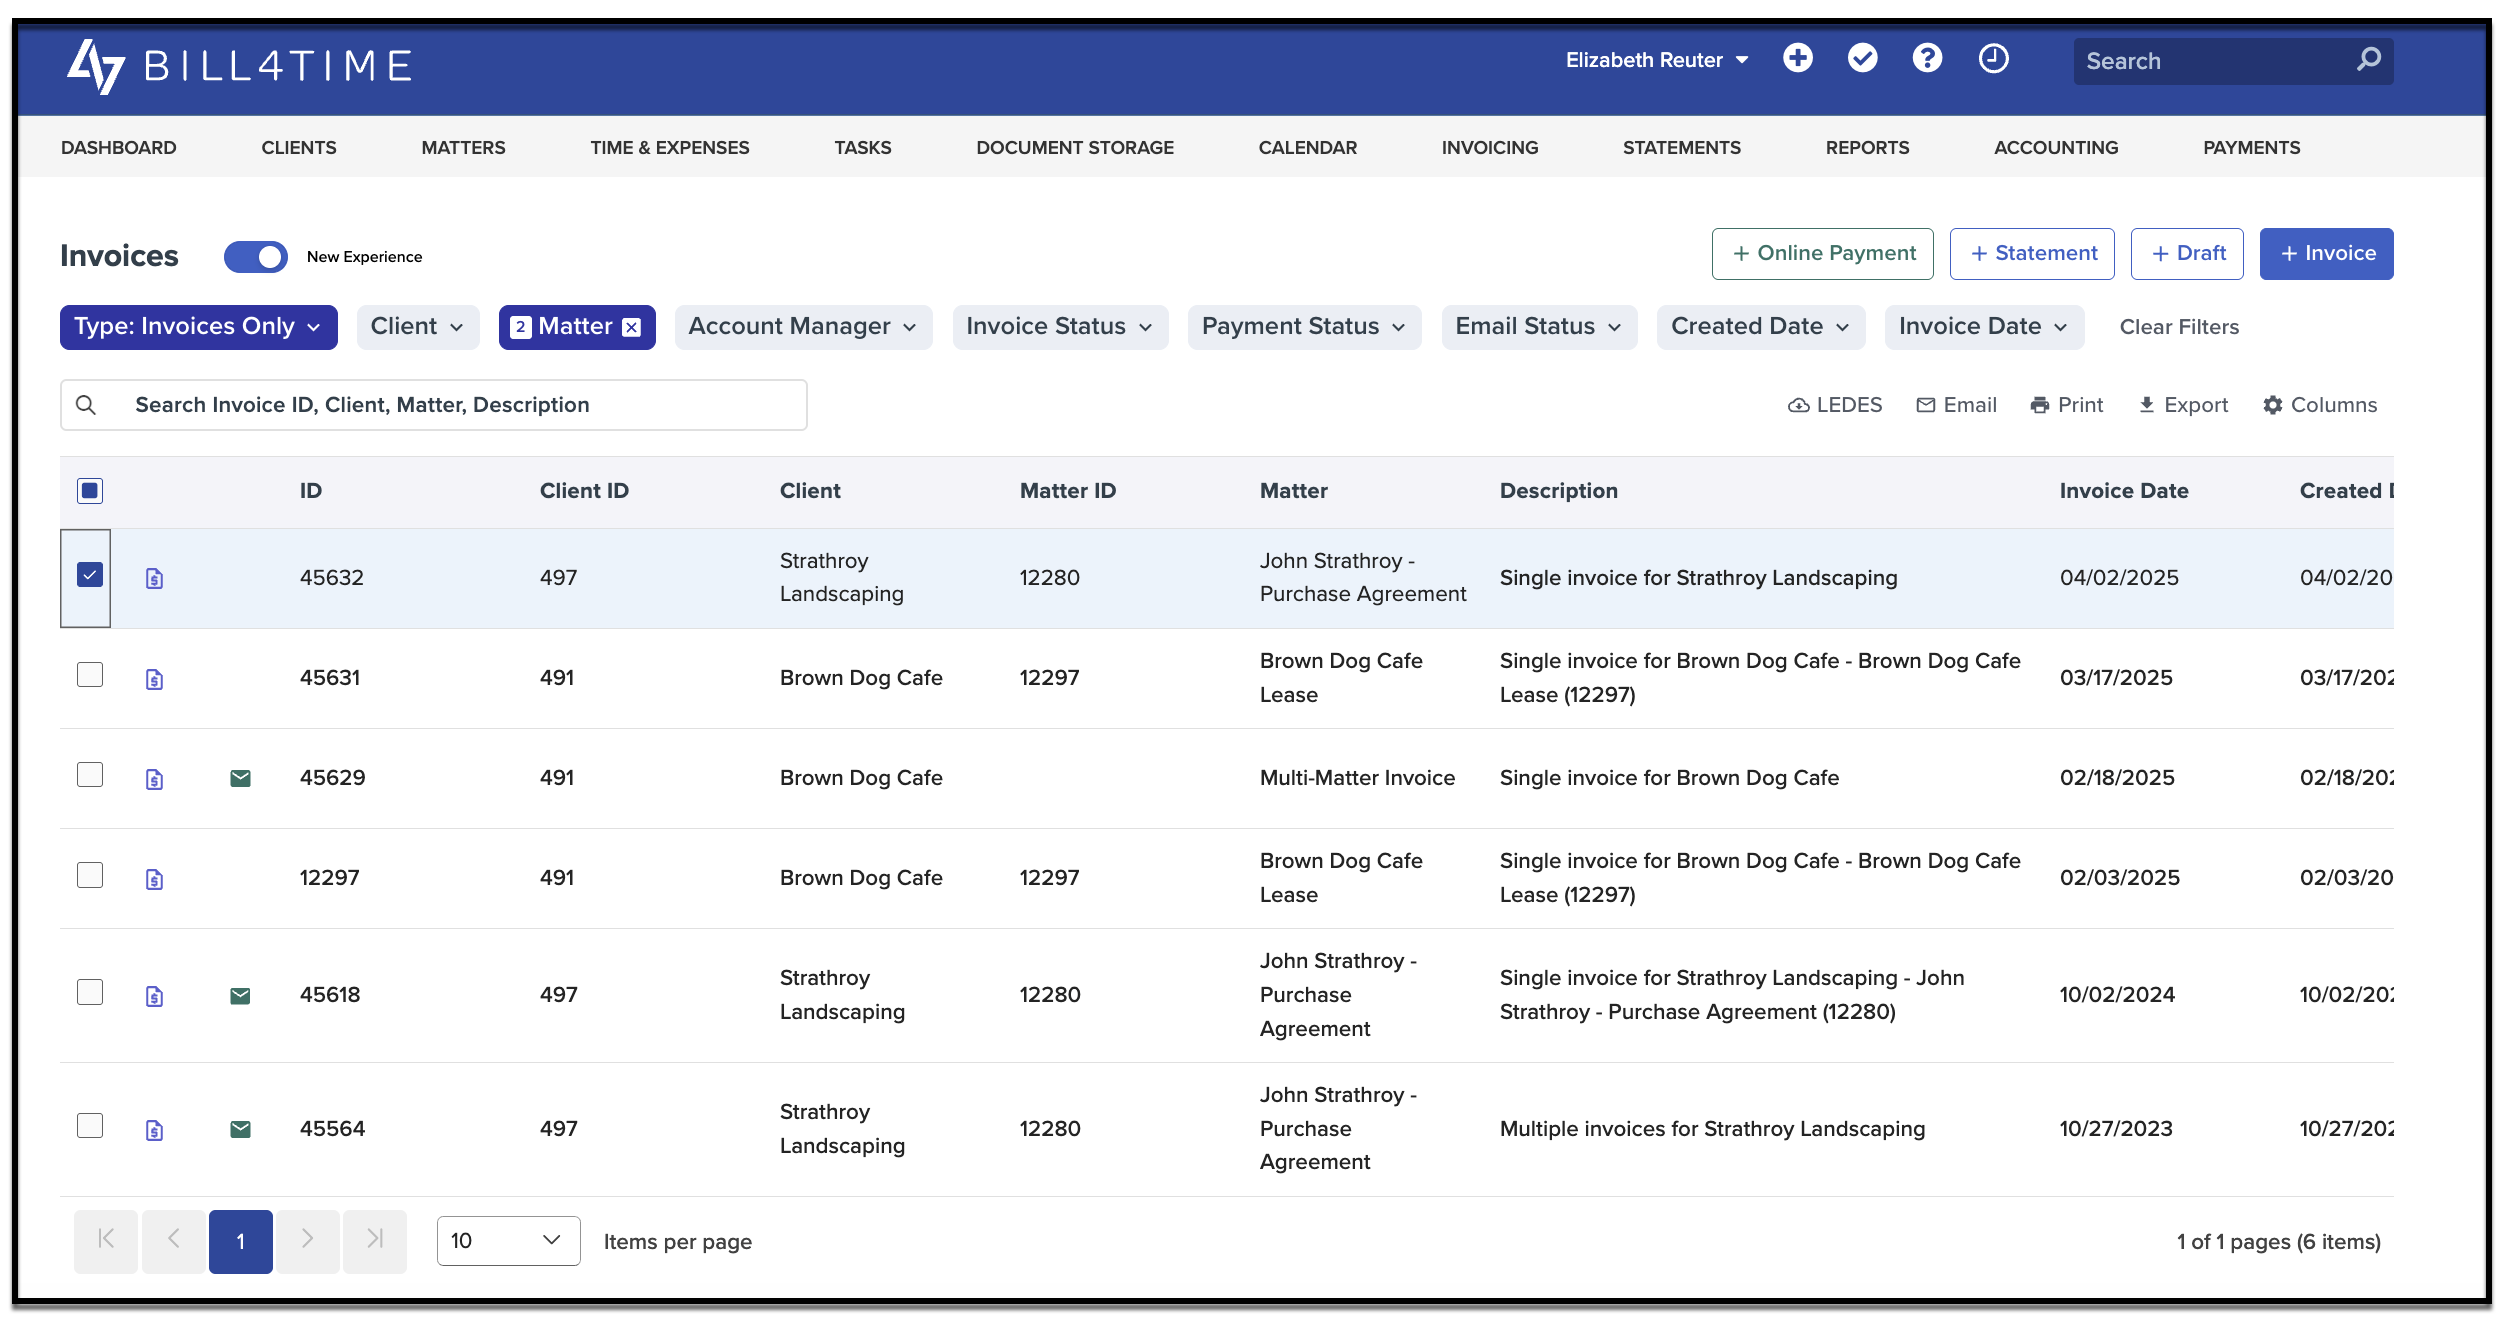Open the Type: Invoices Only filter dropdown
The height and width of the screenshot is (1330, 2516).
[199, 327]
